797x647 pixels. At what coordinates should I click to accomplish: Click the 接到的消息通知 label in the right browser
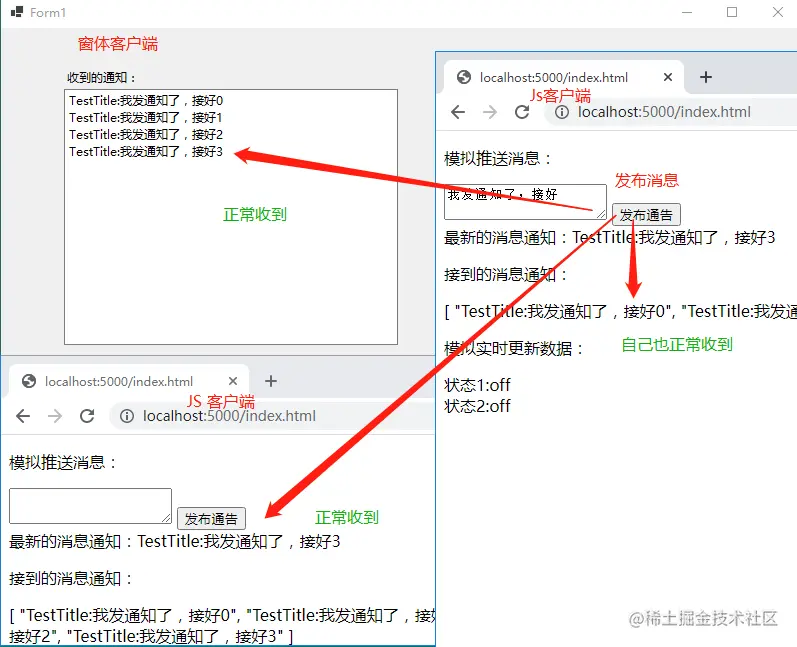(x=506, y=274)
